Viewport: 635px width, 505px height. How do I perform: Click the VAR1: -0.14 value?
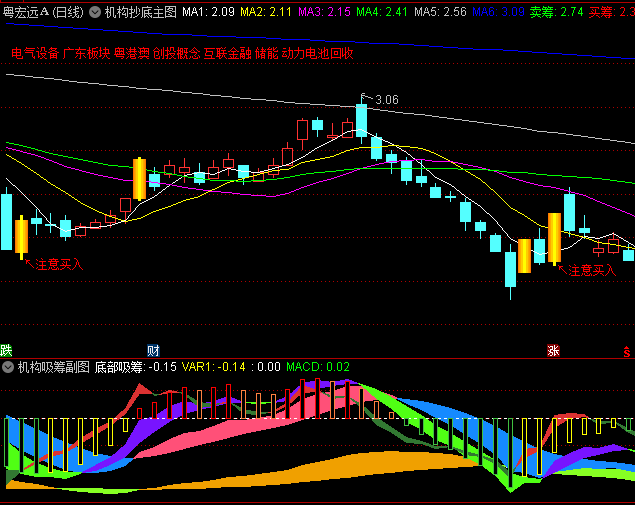pyautogui.click(x=213, y=367)
